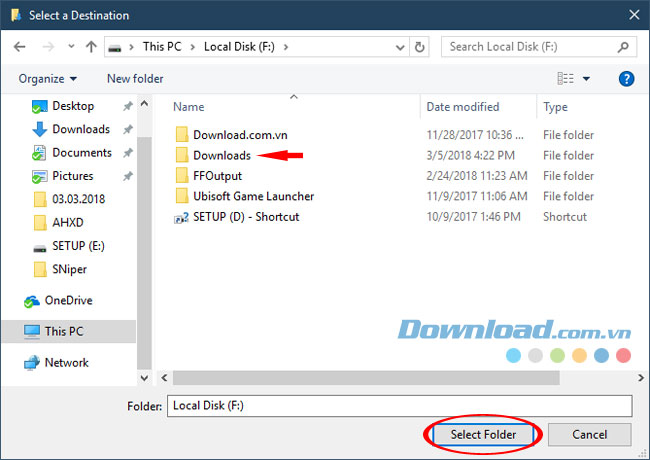Open Pictures in quick access
The width and height of the screenshot is (650, 460).
[73, 176]
